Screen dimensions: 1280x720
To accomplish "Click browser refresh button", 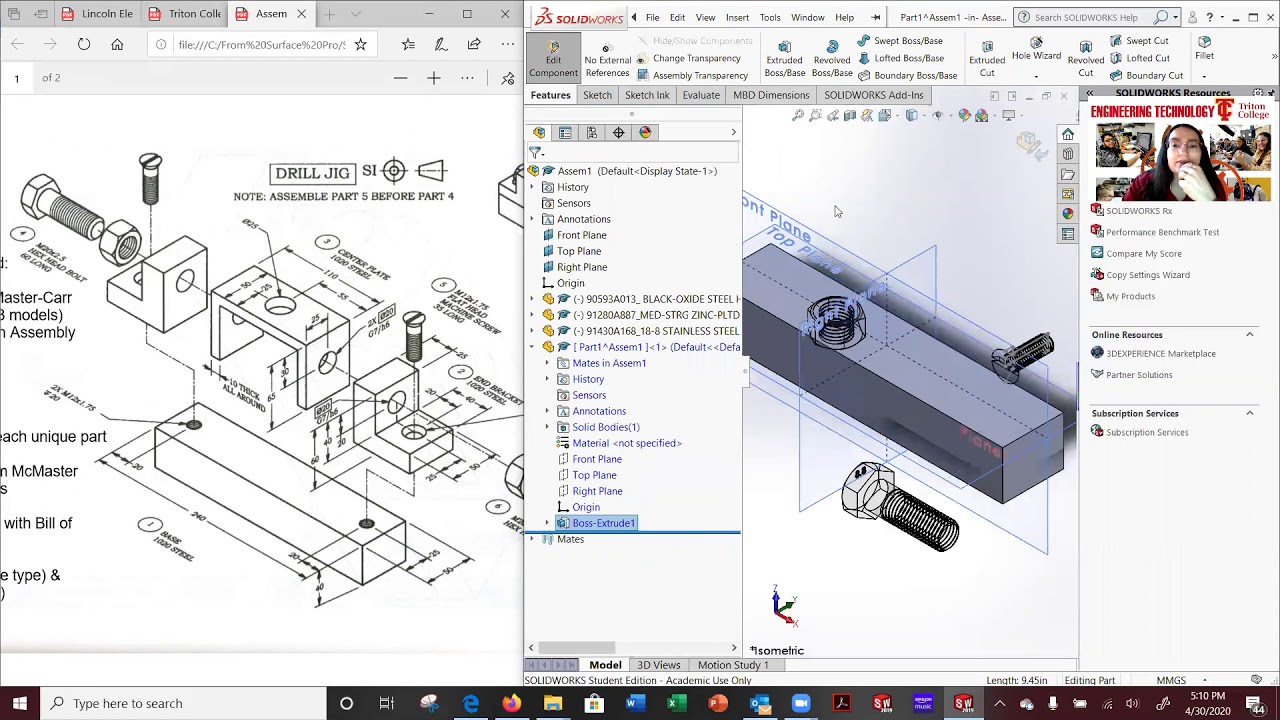I will (84, 44).
